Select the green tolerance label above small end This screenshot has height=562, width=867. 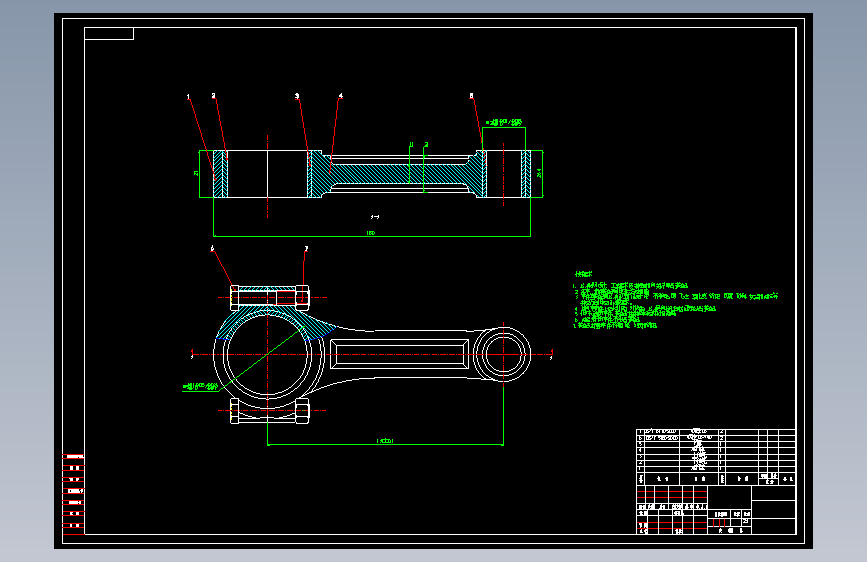click(504, 122)
